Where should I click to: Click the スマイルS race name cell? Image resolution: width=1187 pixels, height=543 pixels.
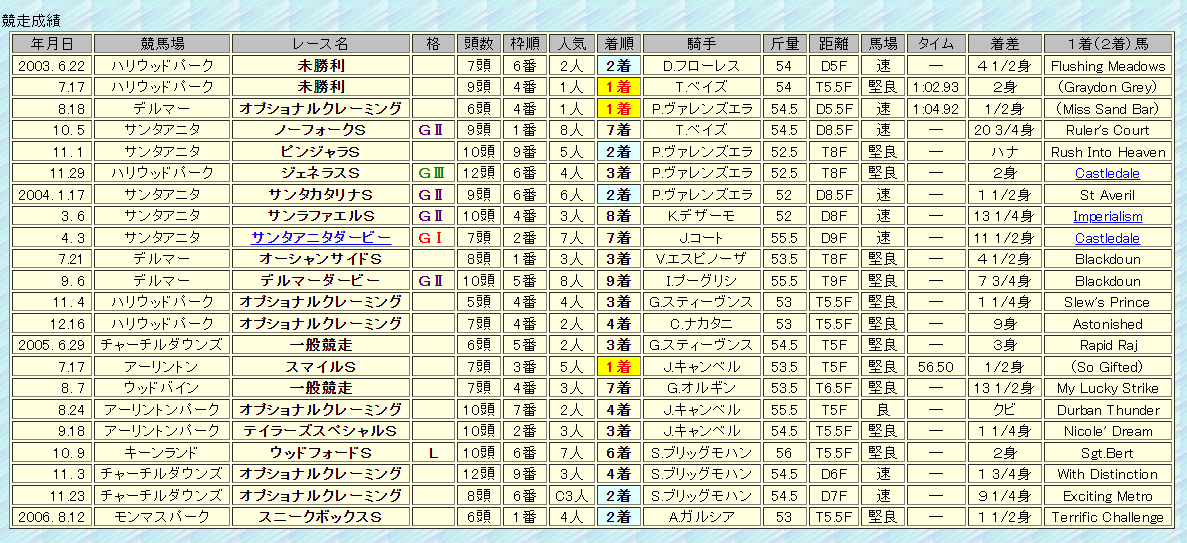[x=321, y=367]
